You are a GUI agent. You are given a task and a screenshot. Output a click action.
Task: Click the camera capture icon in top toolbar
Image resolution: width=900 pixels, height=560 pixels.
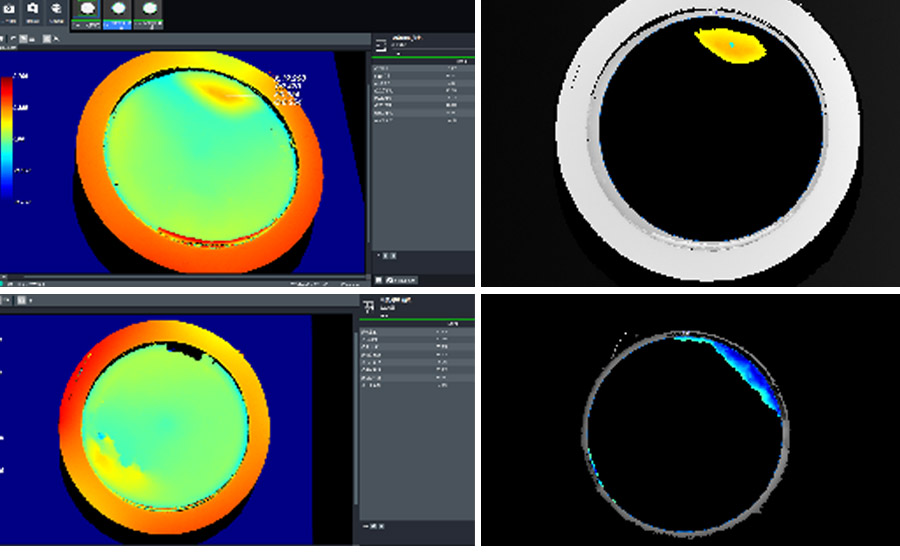tap(8, 9)
